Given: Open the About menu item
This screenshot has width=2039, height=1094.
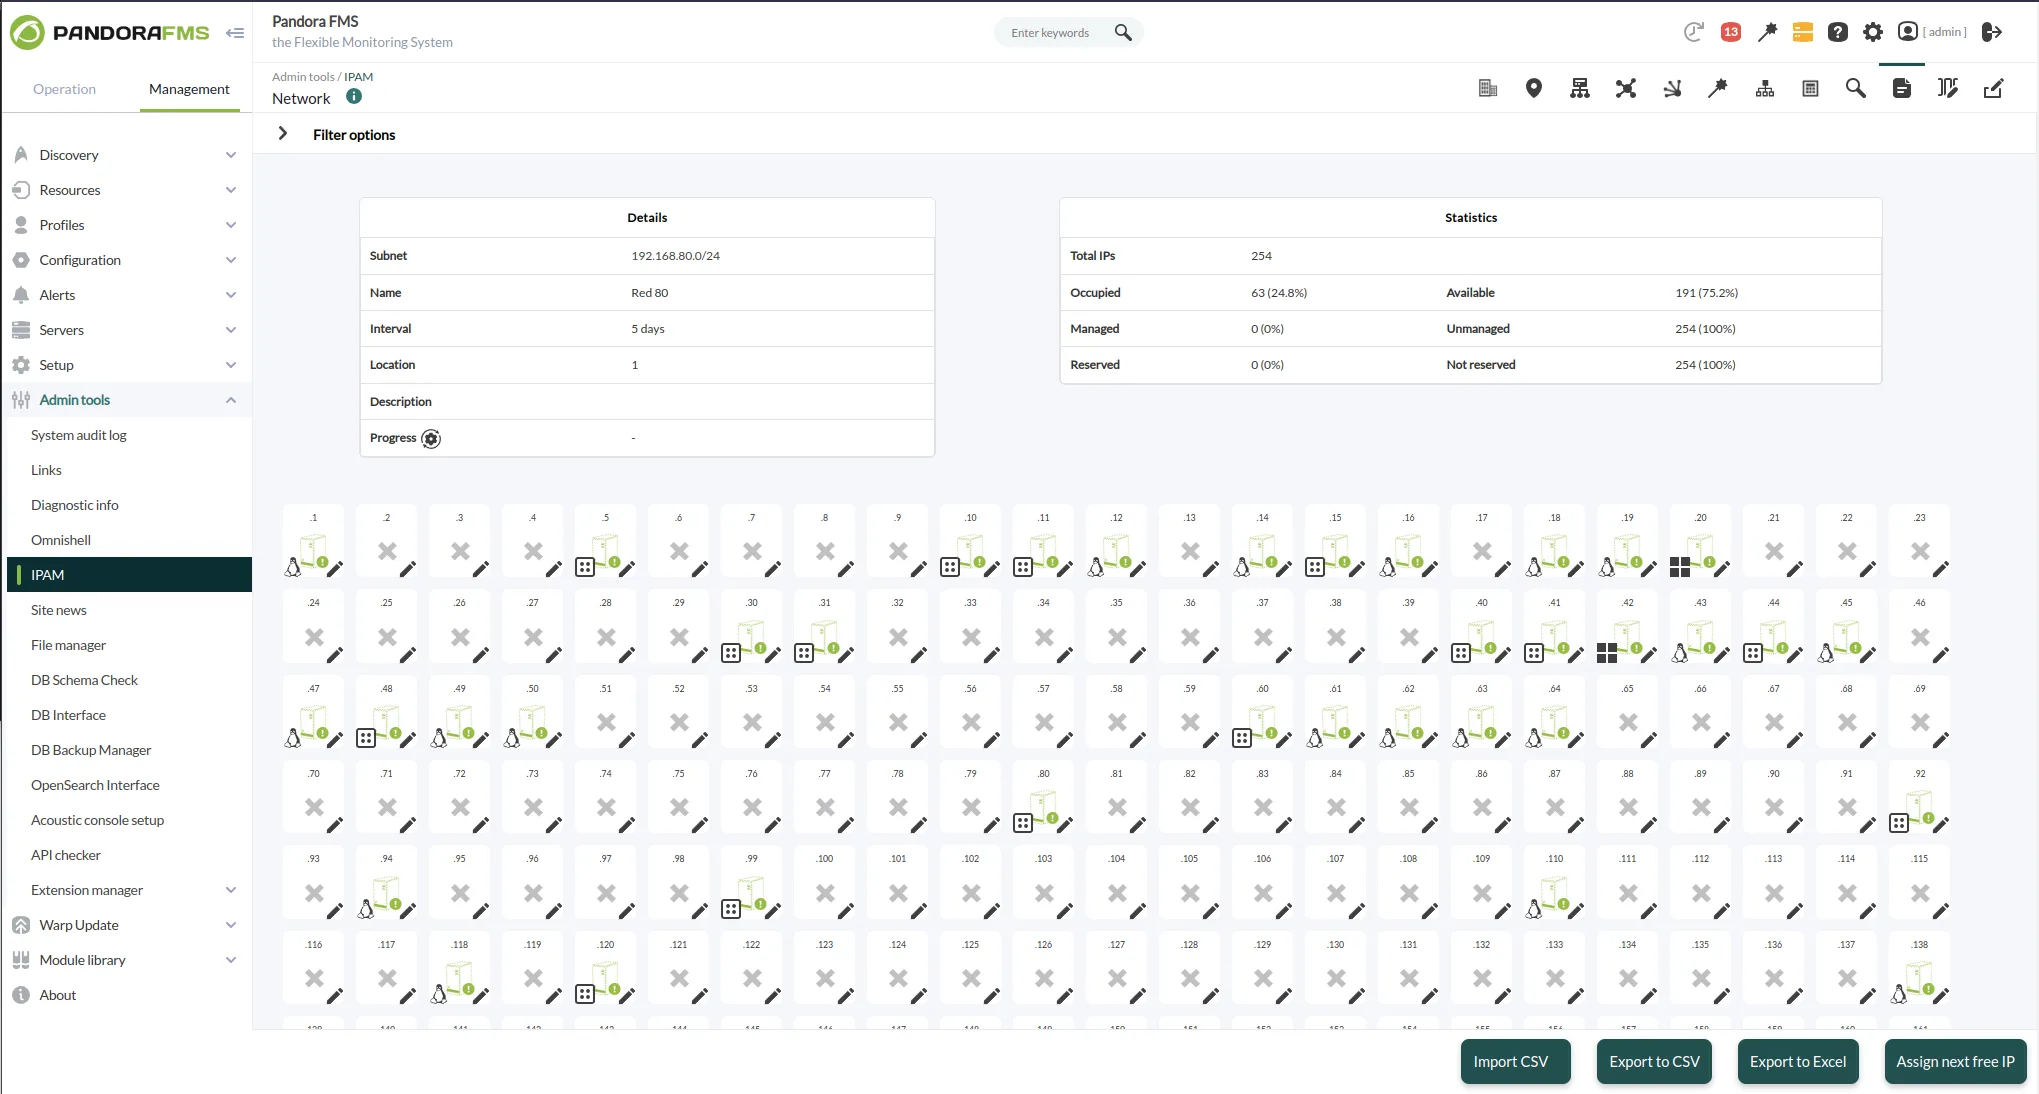Looking at the screenshot, I should pyautogui.click(x=58, y=995).
